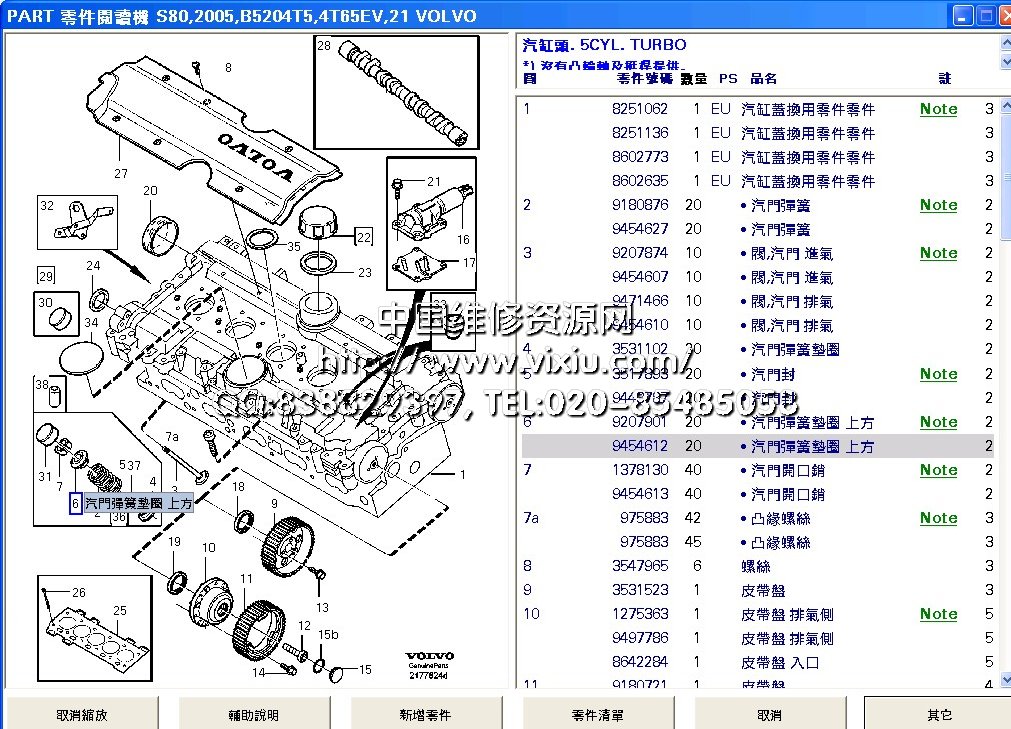The image size is (1011, 729).
Task: Click callout number 6 beside the tooltip
Action: point(75,504)
